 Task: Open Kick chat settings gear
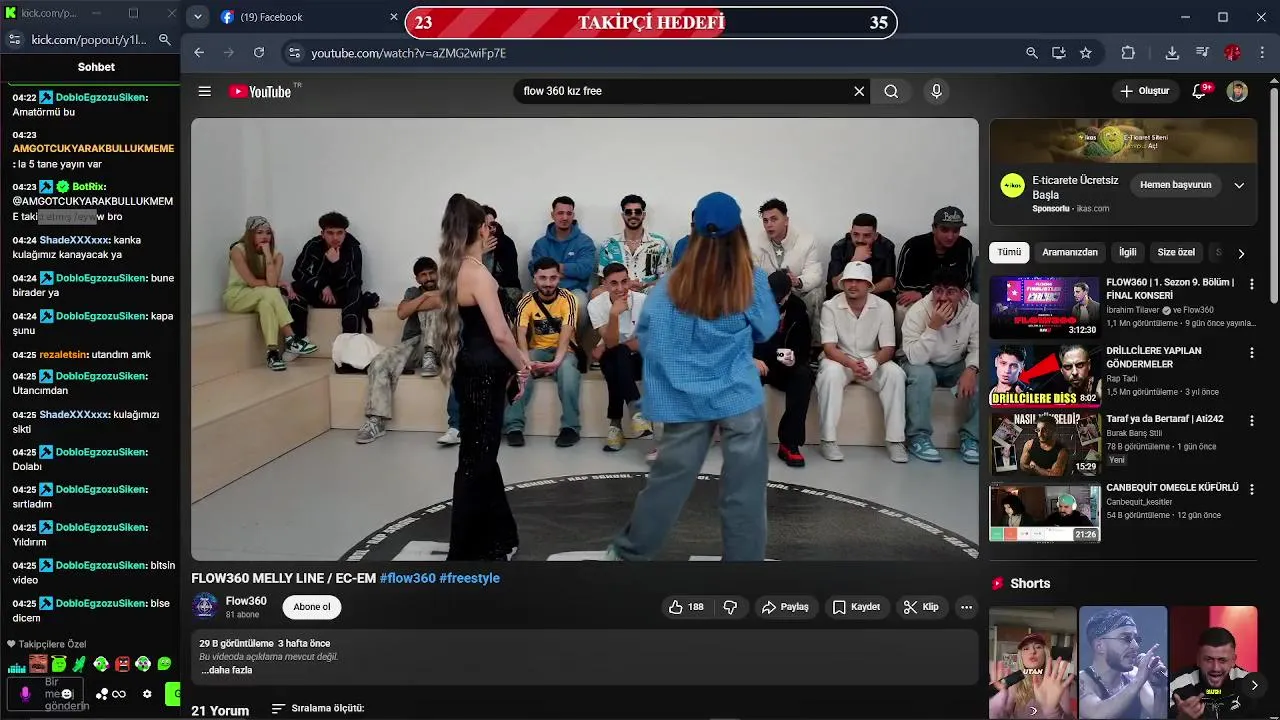click(x=147, y=694)
